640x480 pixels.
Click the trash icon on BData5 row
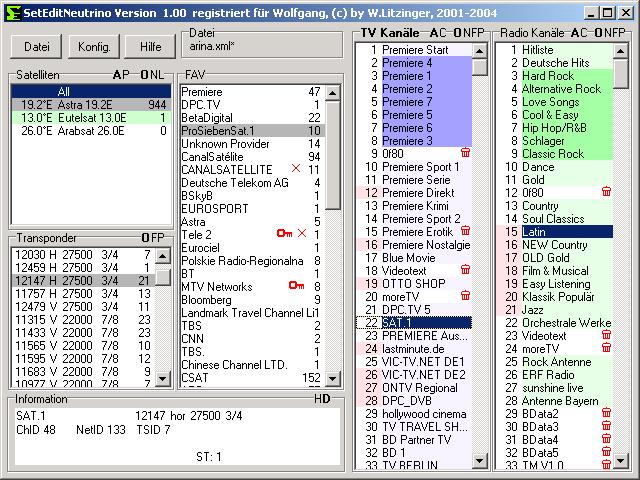click(607, 452)
